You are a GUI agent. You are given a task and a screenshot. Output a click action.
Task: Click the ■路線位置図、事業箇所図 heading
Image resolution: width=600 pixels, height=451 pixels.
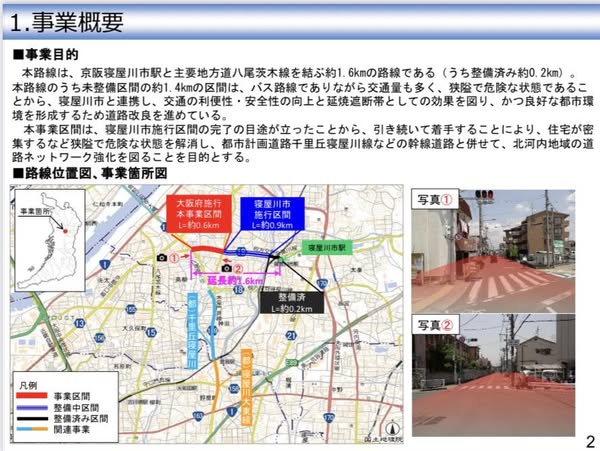coord(86,173)
